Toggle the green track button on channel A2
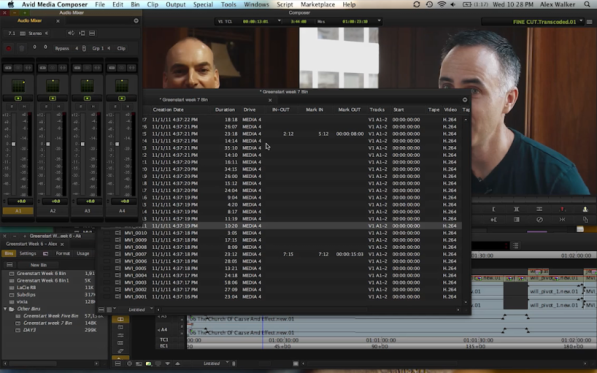The width and height of the screenshot is (597, 373). (53, 98)
